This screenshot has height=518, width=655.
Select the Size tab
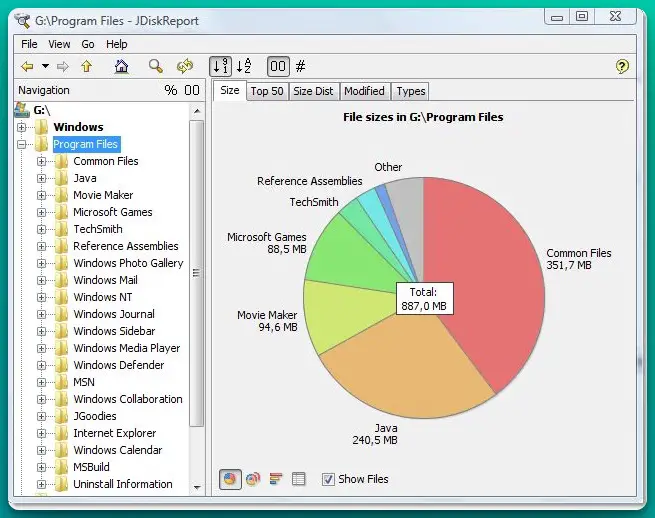pos(230,90)
